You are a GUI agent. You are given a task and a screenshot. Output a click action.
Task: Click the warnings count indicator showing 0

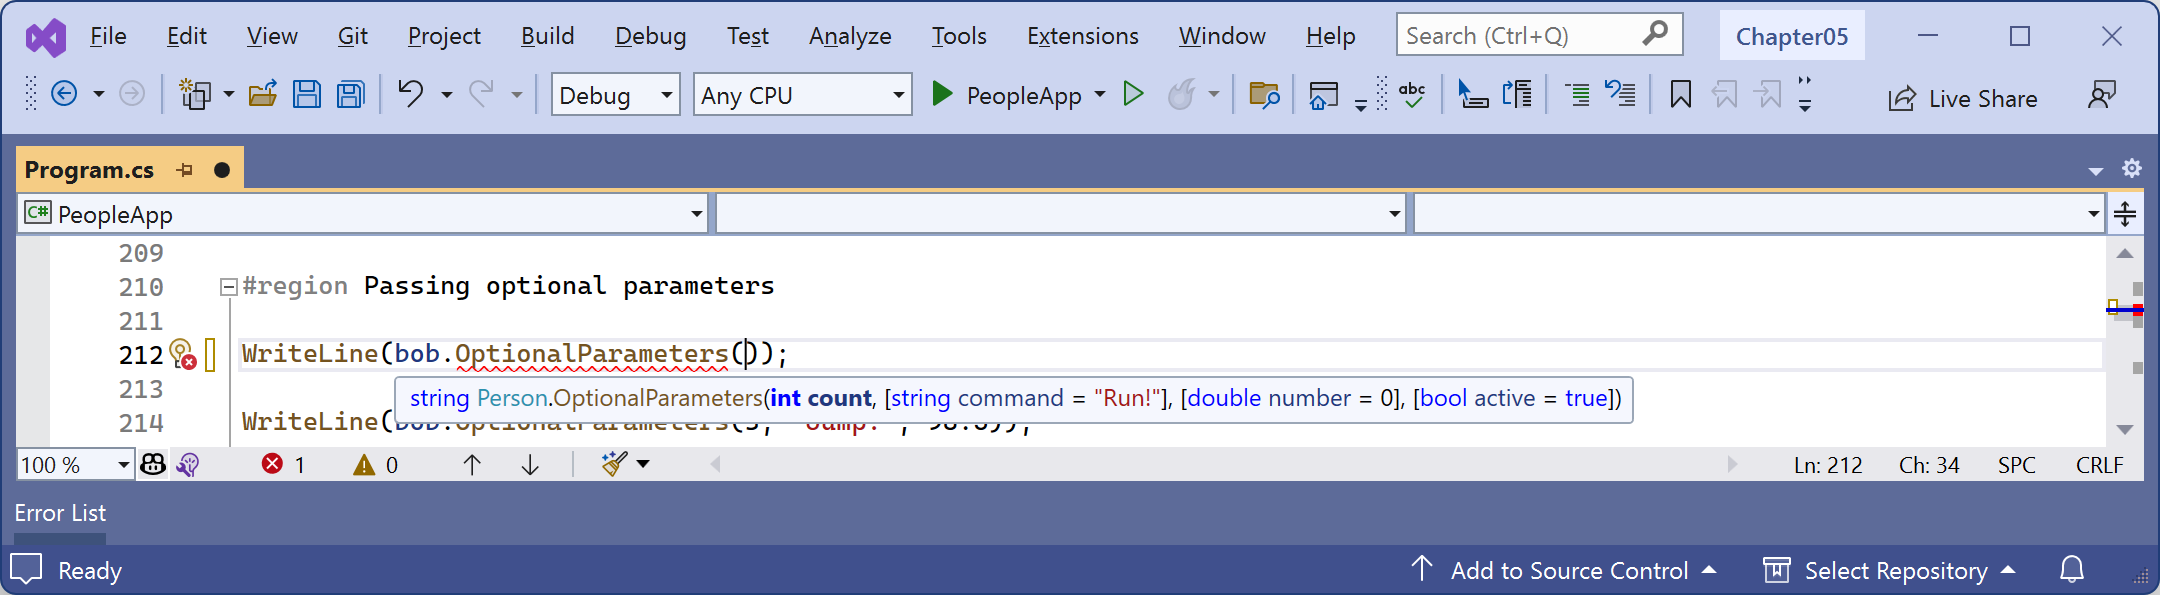[376, 464]
